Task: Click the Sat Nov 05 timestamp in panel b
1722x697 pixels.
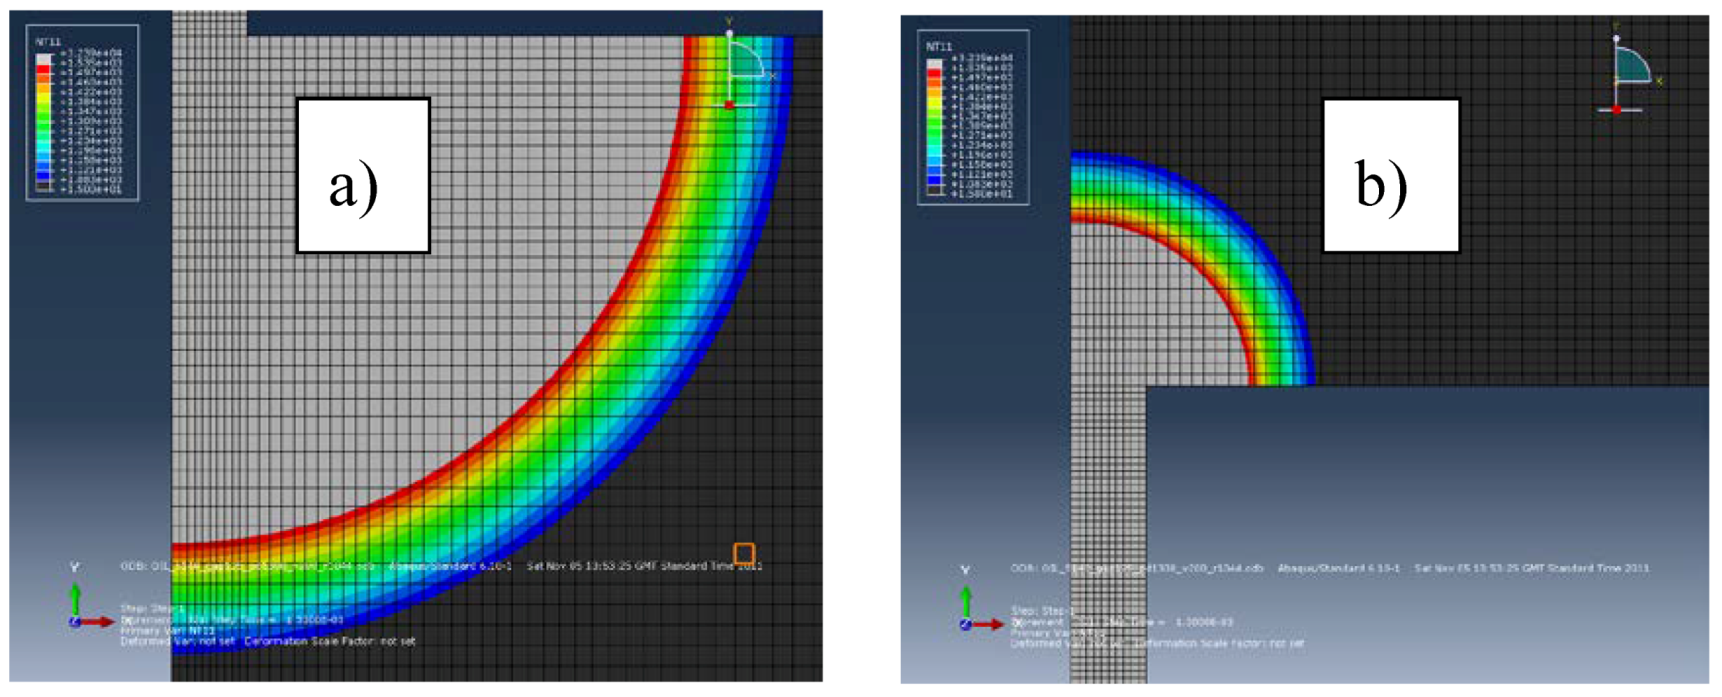Action: [x=1532, y=568]
